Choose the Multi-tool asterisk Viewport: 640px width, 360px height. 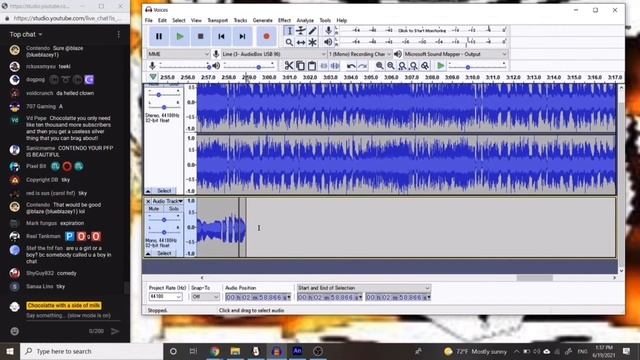point(313,42)
